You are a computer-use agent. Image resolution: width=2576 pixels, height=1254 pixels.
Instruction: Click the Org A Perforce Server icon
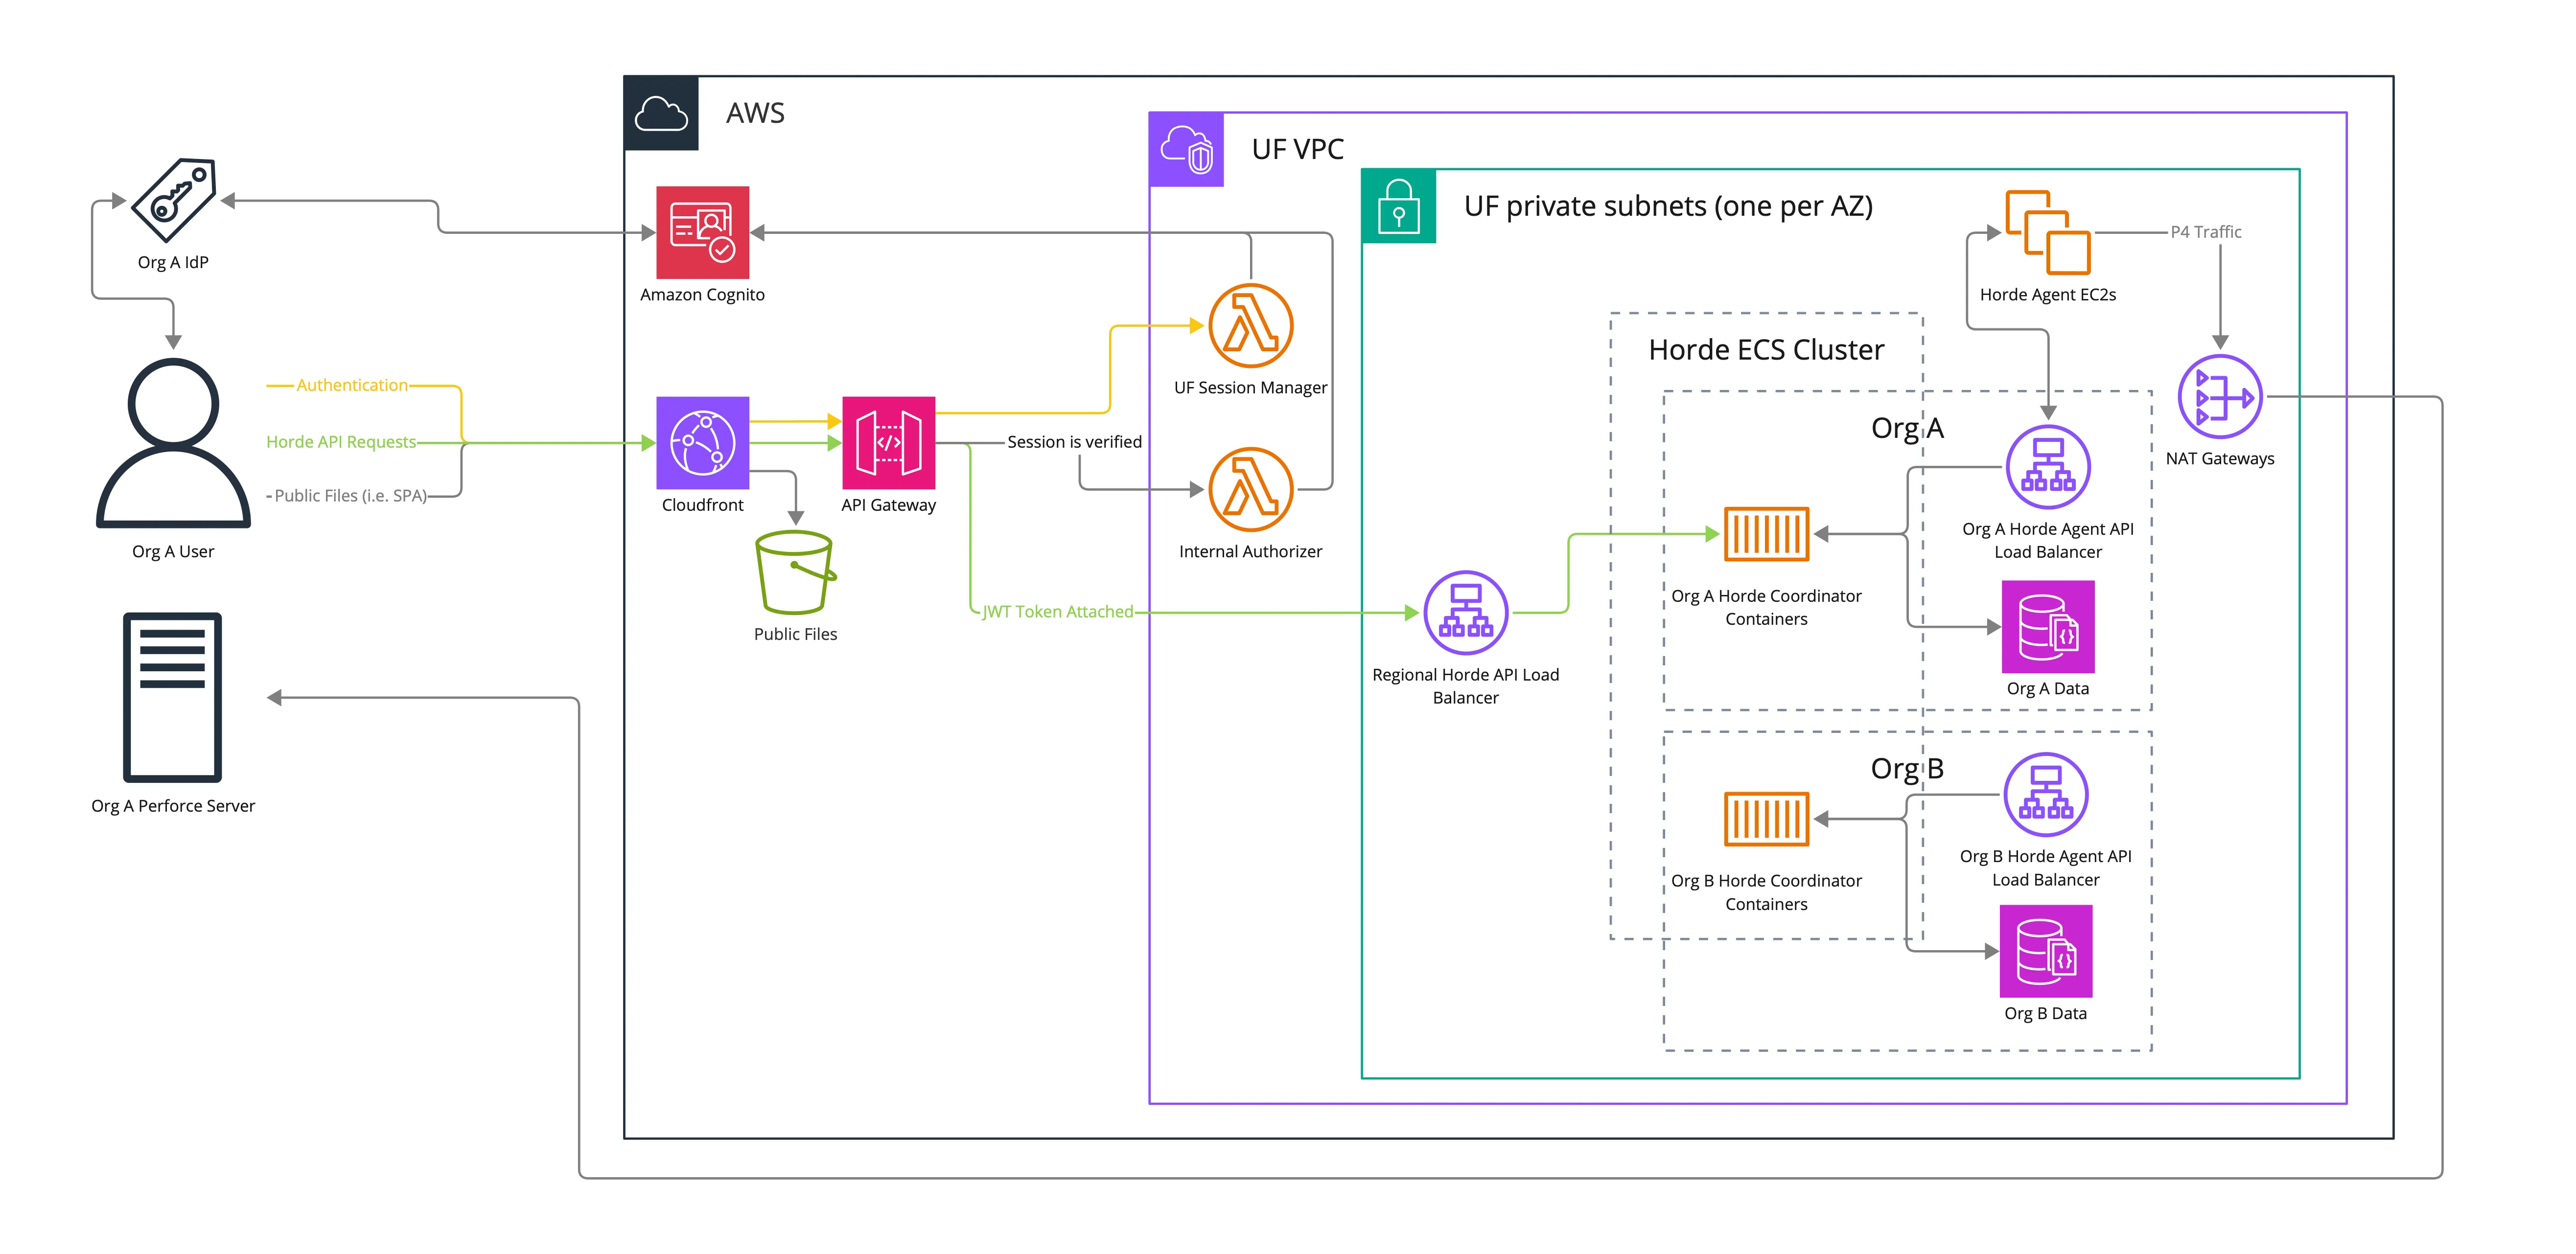(x=172, y=697)
